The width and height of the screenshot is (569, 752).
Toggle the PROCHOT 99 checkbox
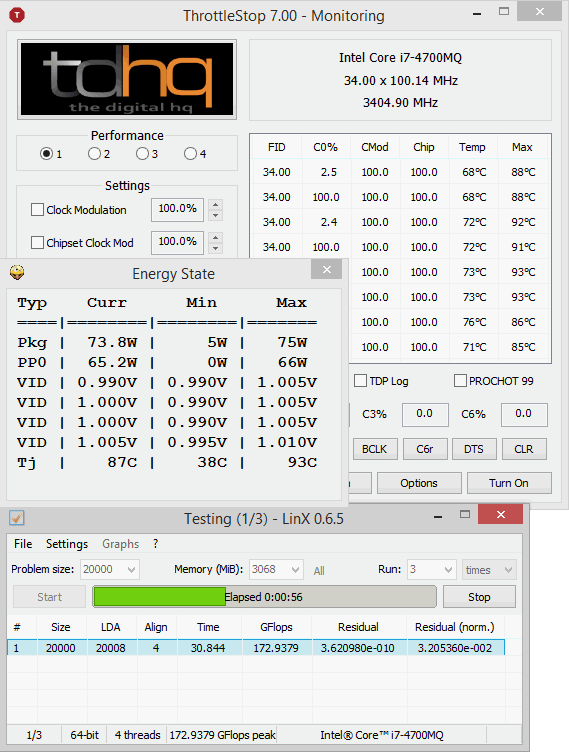point(460,381)
